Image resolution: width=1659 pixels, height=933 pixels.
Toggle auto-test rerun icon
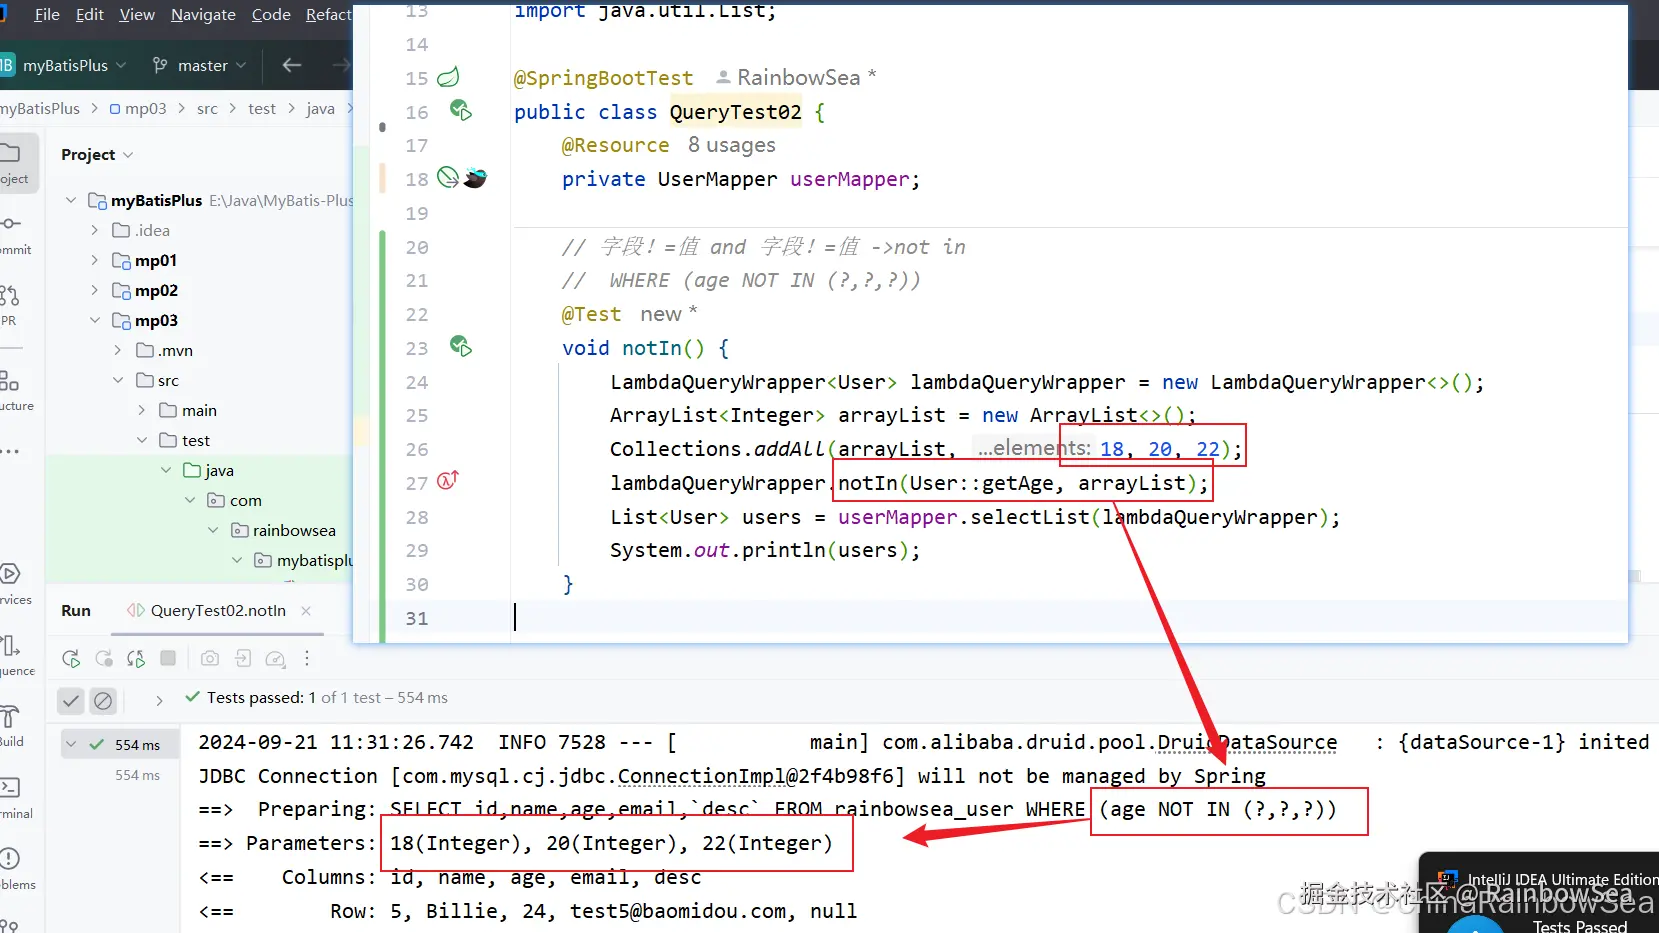pos(136,659)
